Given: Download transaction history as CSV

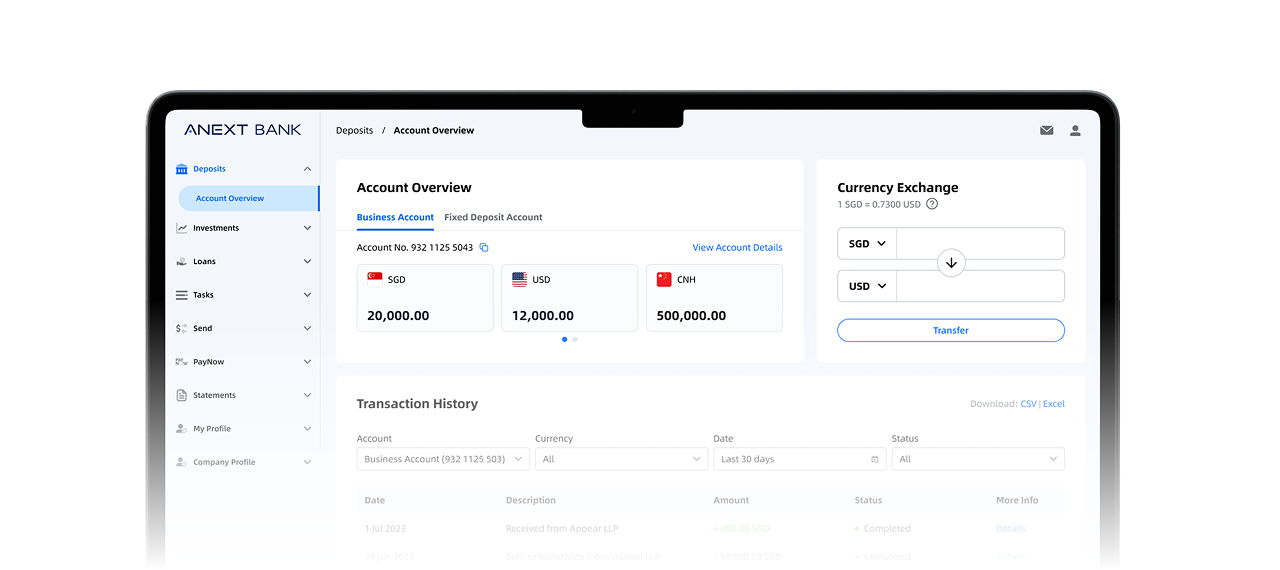Looking at the screenshot, I should tap(1028, 404).
